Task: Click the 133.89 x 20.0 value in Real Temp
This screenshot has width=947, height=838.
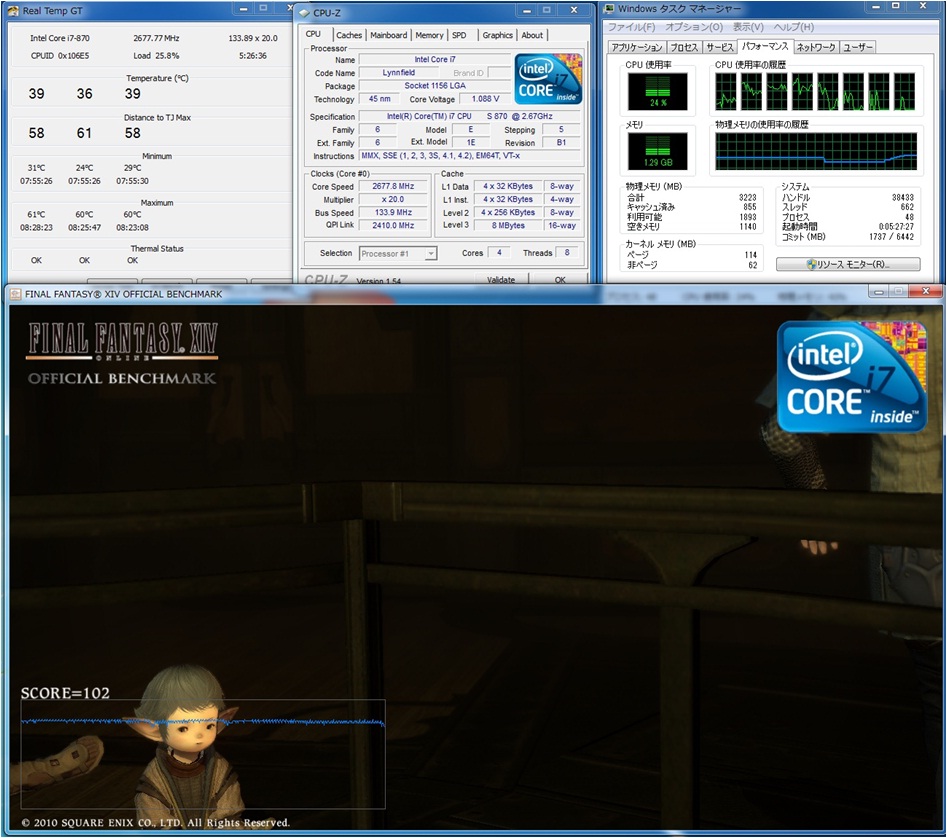Action: tap(253, 38)
